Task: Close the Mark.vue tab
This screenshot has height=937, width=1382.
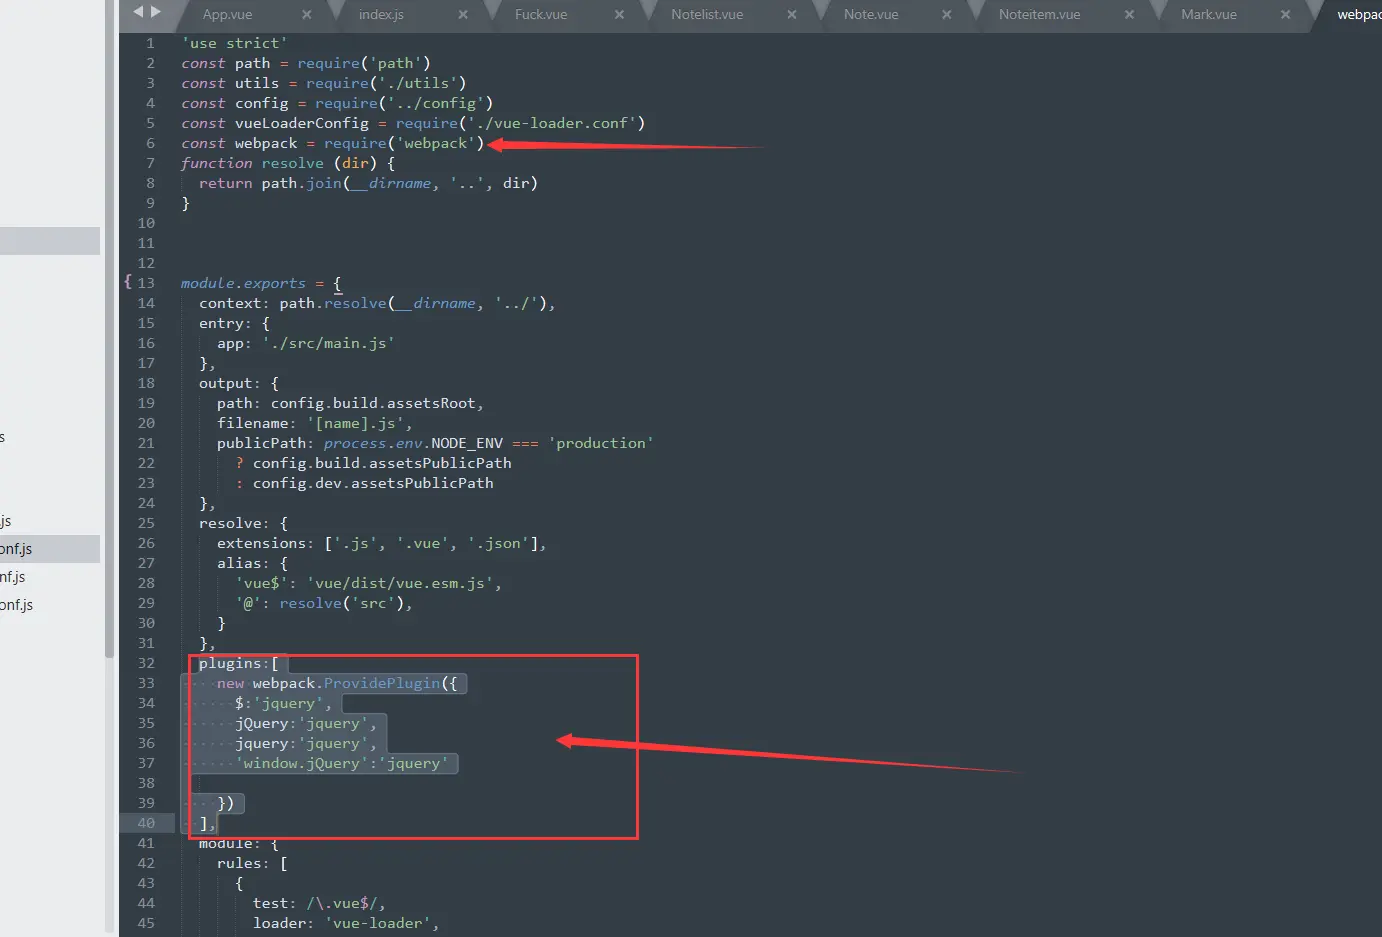Action: 1285,14
